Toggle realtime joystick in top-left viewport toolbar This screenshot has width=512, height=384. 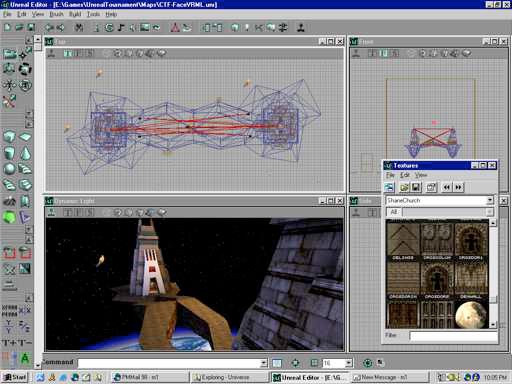(x=51, y=53)
